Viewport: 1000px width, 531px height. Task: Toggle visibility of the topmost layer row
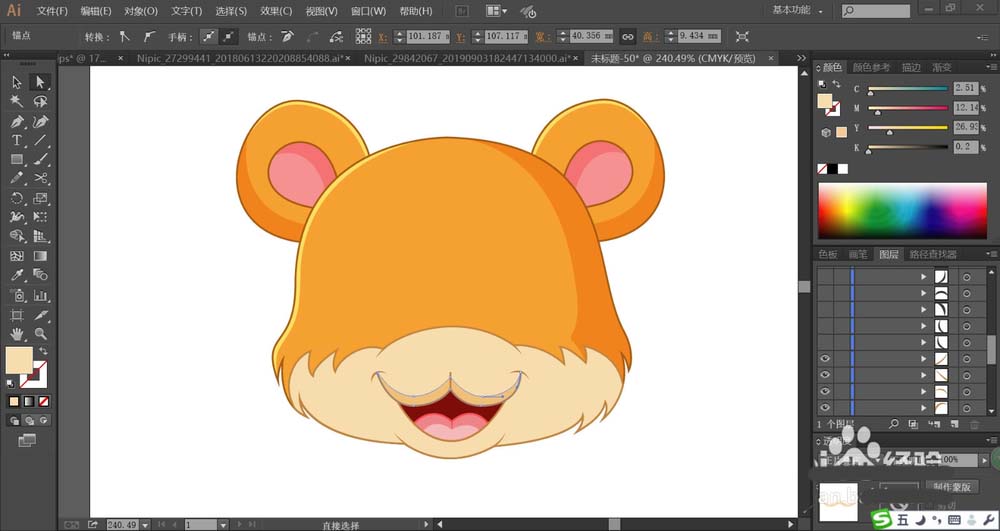(825, 277)
